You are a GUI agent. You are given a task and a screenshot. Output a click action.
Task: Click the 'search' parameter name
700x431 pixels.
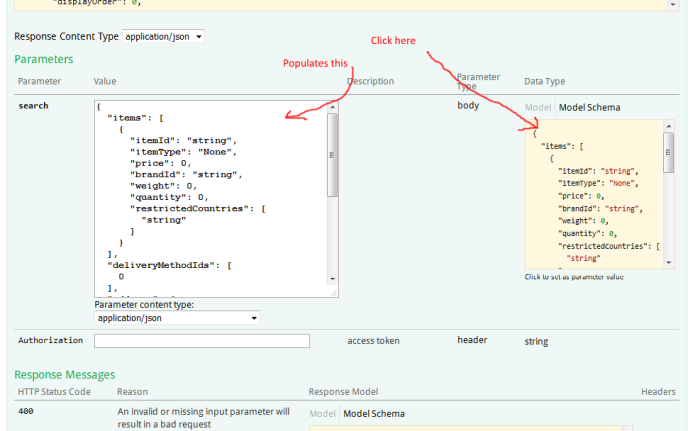click(x=33, y=106)
